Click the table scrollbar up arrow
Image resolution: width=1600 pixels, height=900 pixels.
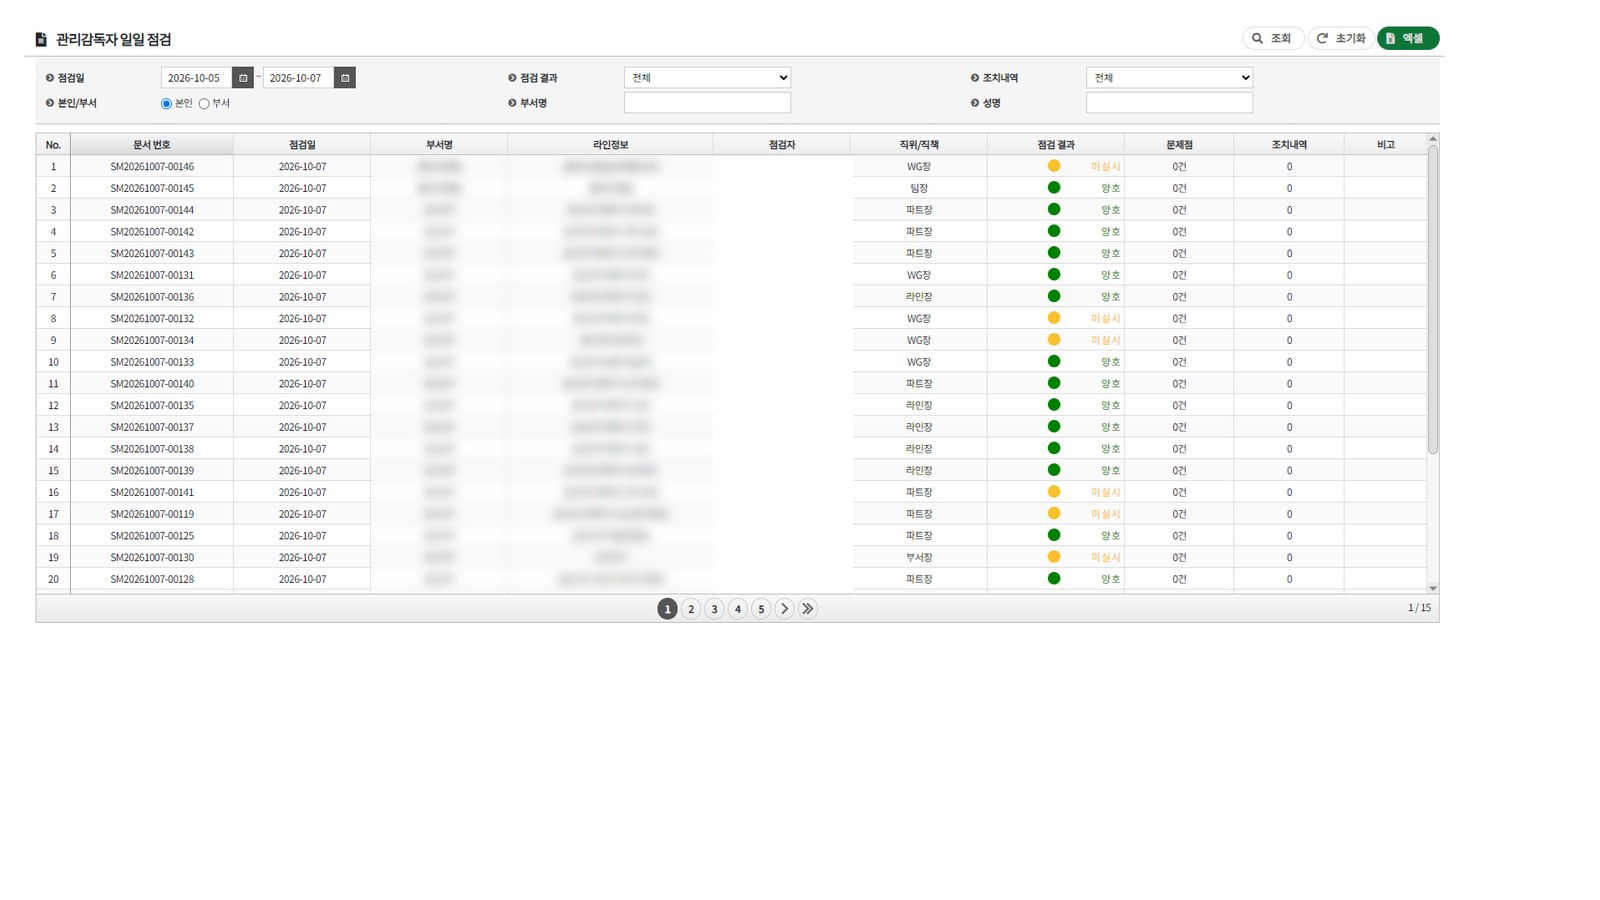tap(1433, 139)
